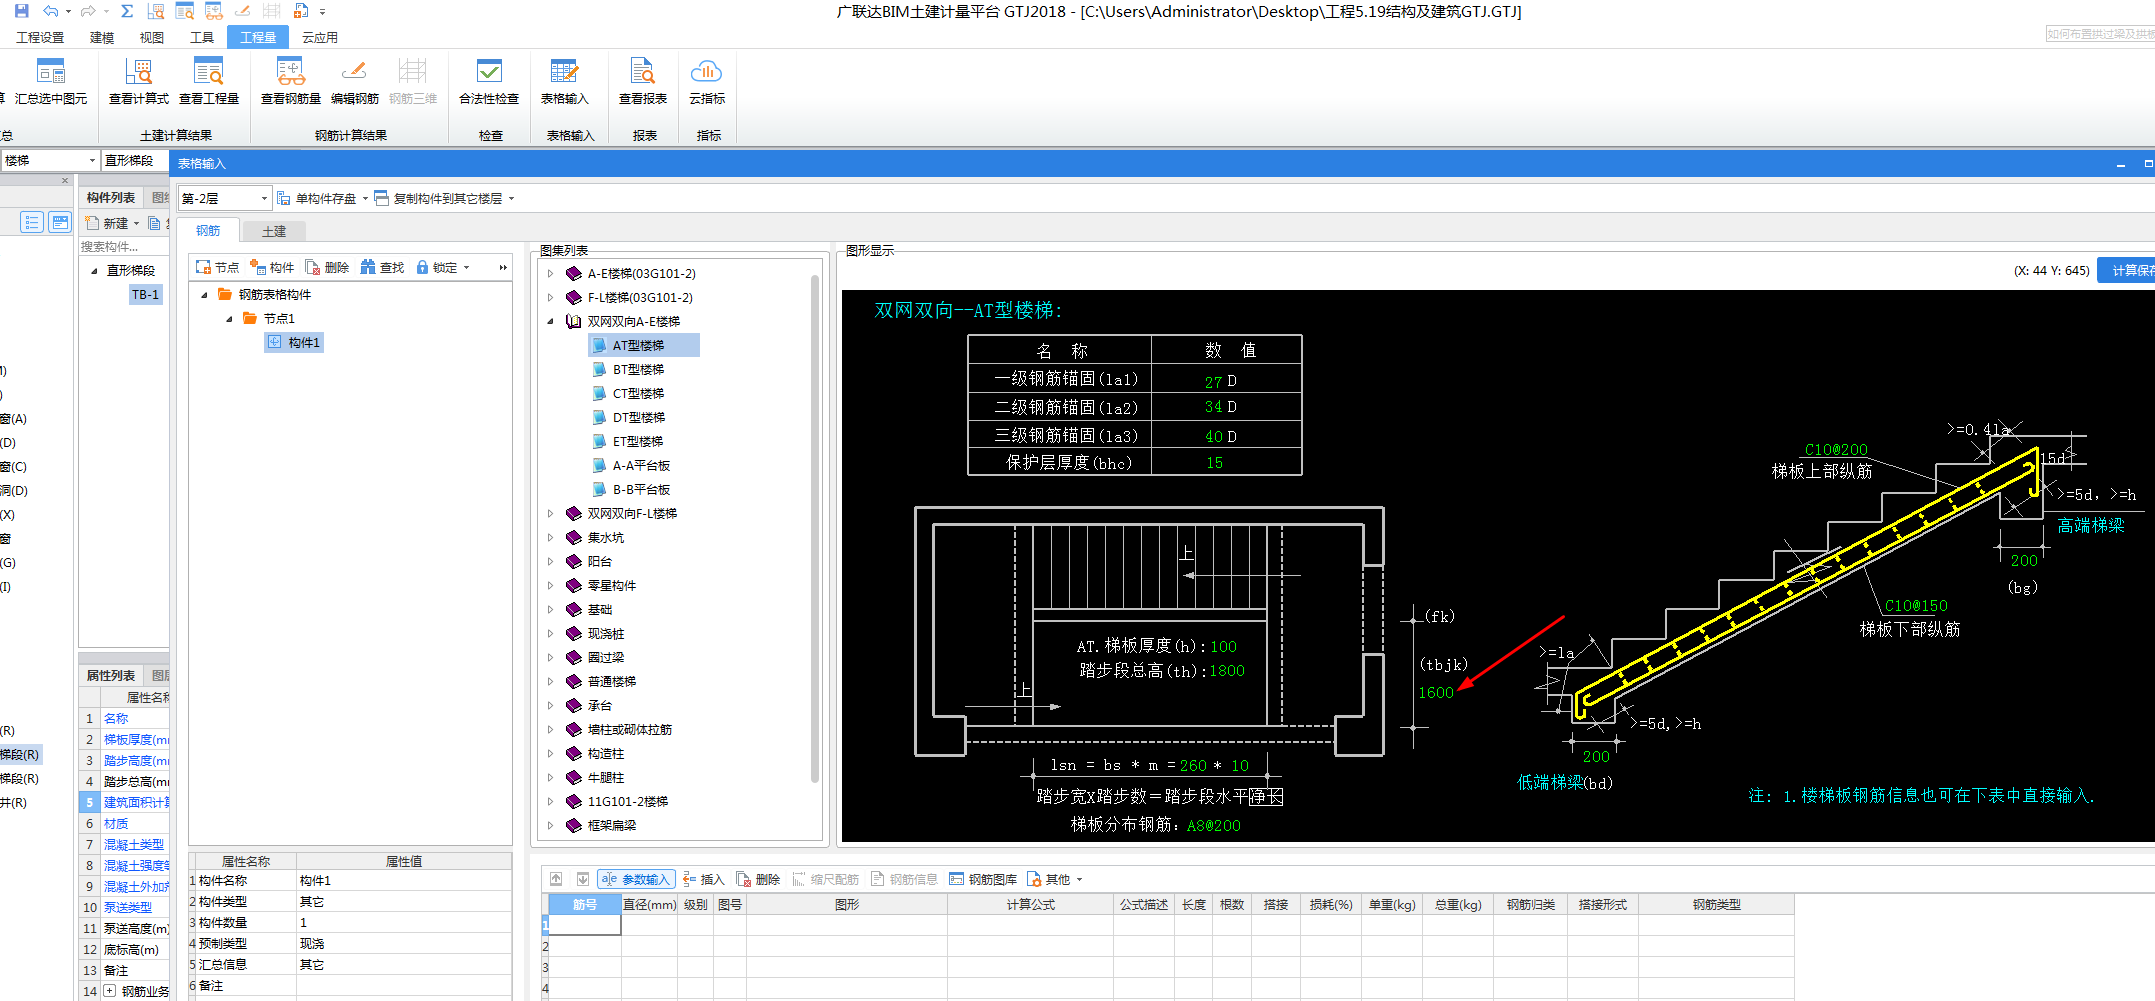Image resolution: width=2155 pixels, height=1001 pixels.
Task: Click the A8@200 distribution rebar value
Action: click(1214, 825)
